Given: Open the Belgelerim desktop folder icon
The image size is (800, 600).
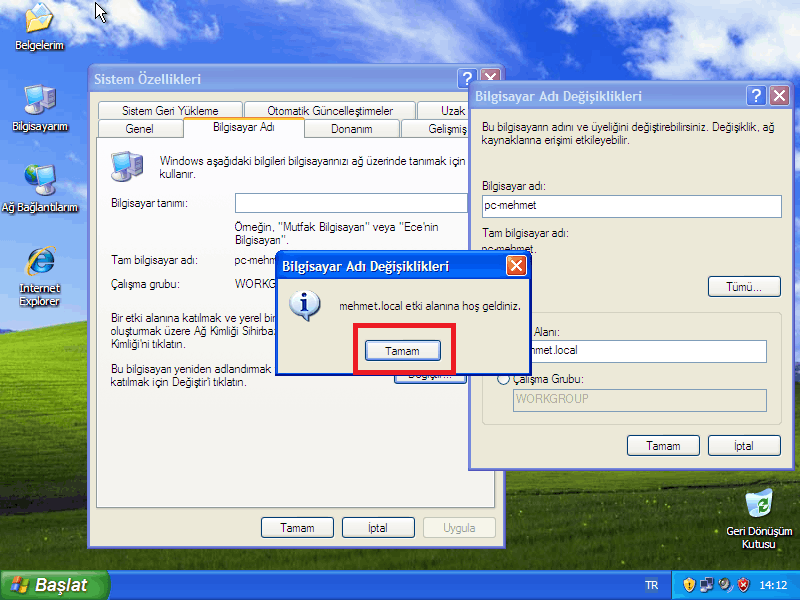Looking at the screenshot, I should click(x=39, y=20).
